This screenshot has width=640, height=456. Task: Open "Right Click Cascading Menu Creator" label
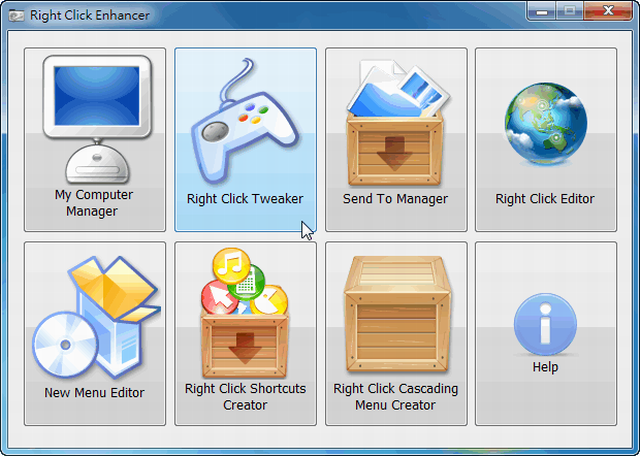tap(395, 397)
